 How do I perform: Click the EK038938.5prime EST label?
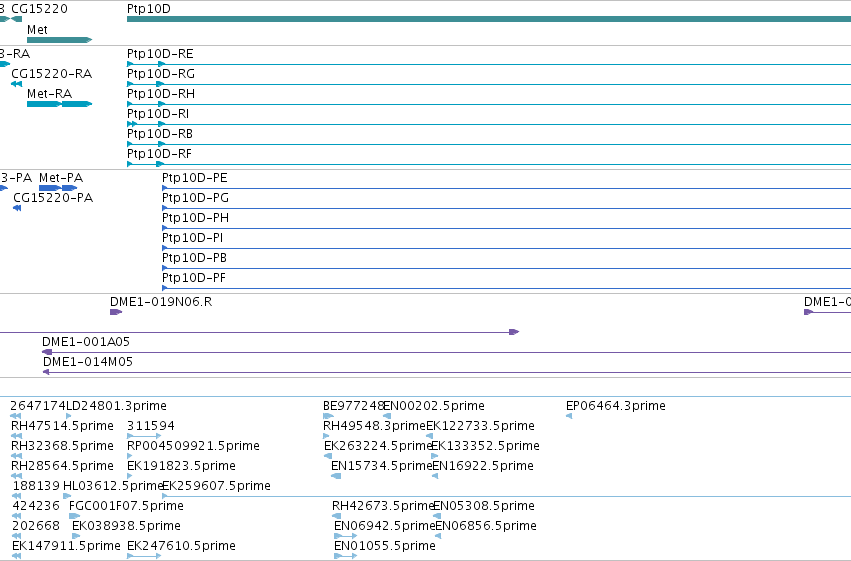click(126, 526)
